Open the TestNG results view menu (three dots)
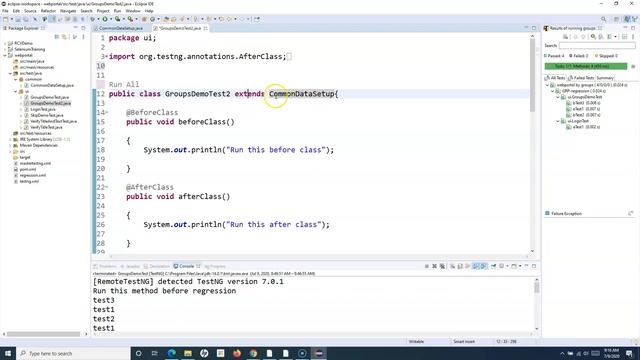 tap(633, 37)
